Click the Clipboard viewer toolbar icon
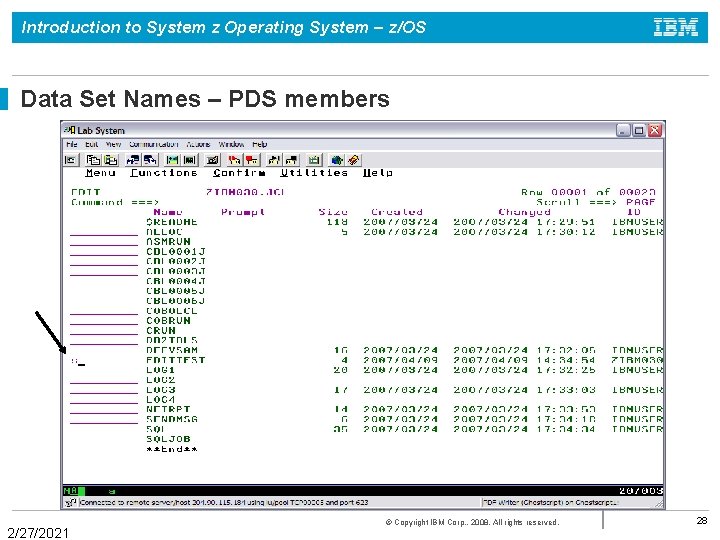 [x=314, y=160]
